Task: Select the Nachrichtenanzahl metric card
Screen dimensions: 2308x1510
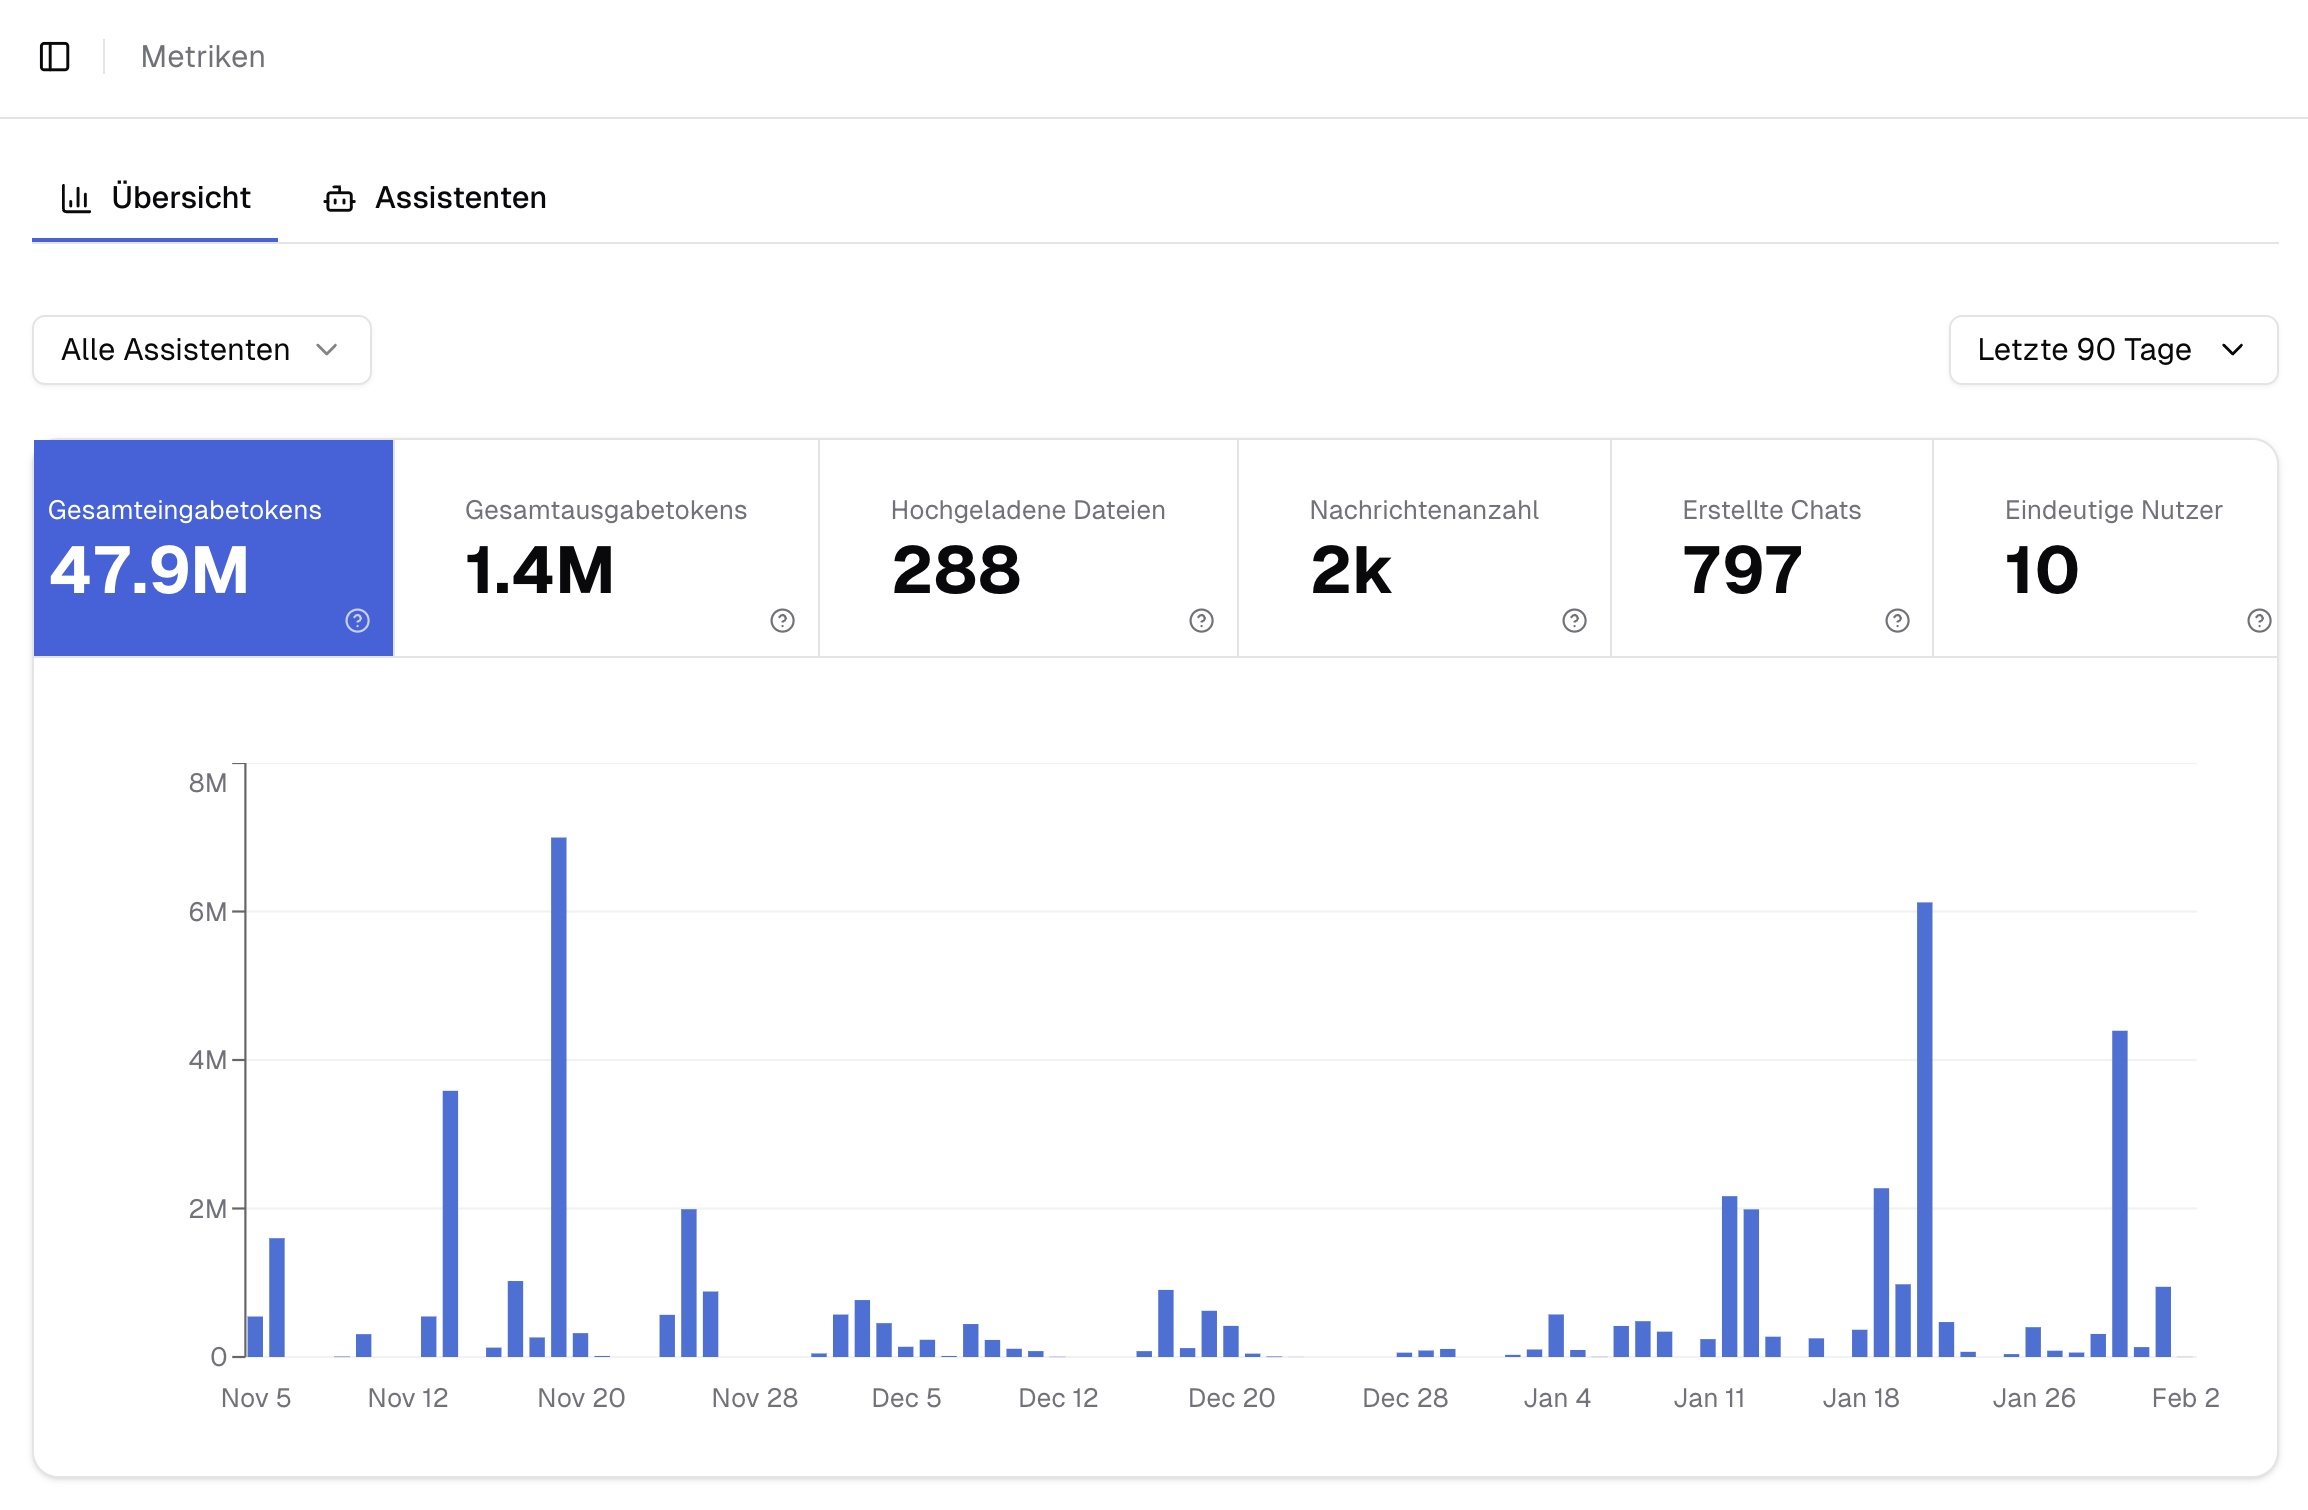Action: coord(1424,548)
